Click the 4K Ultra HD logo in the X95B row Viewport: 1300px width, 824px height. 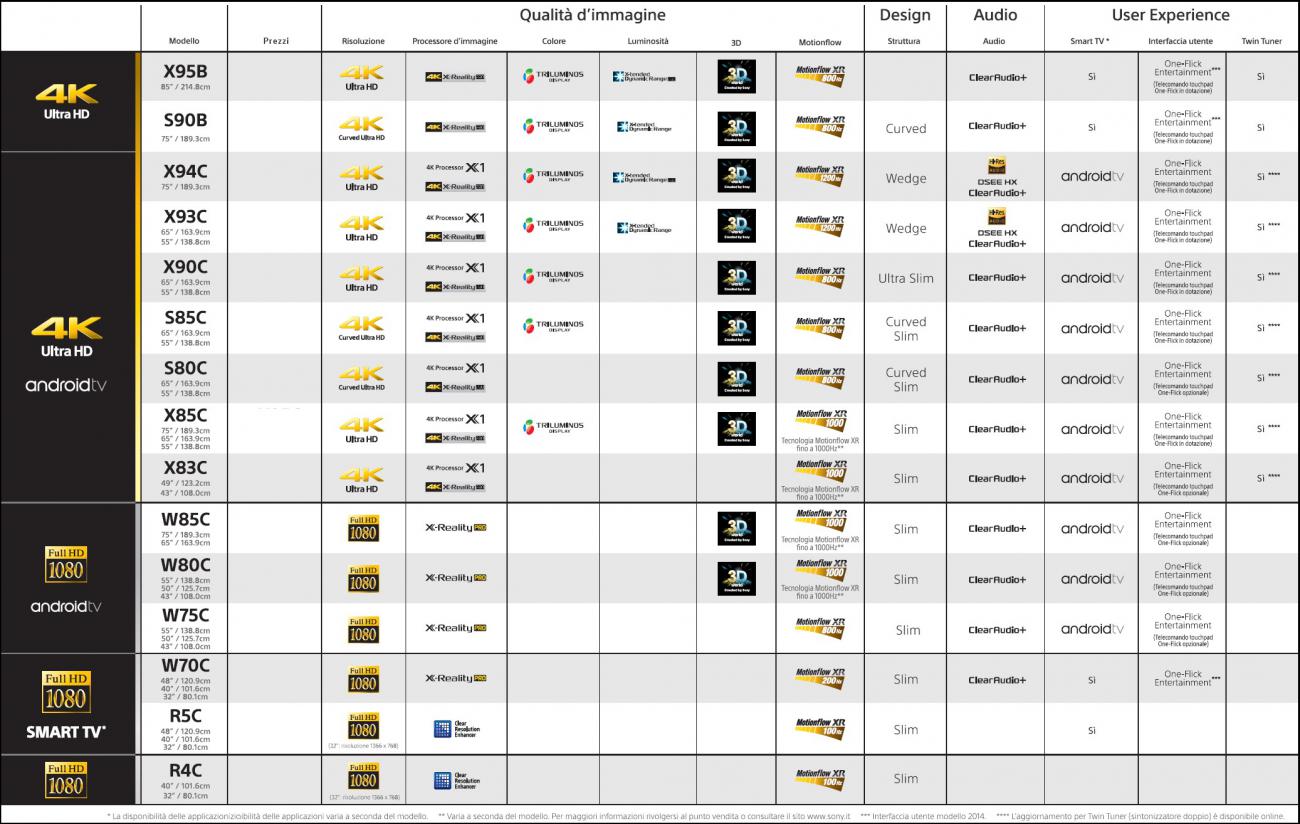pyautogui.click(x=361, y=76)
